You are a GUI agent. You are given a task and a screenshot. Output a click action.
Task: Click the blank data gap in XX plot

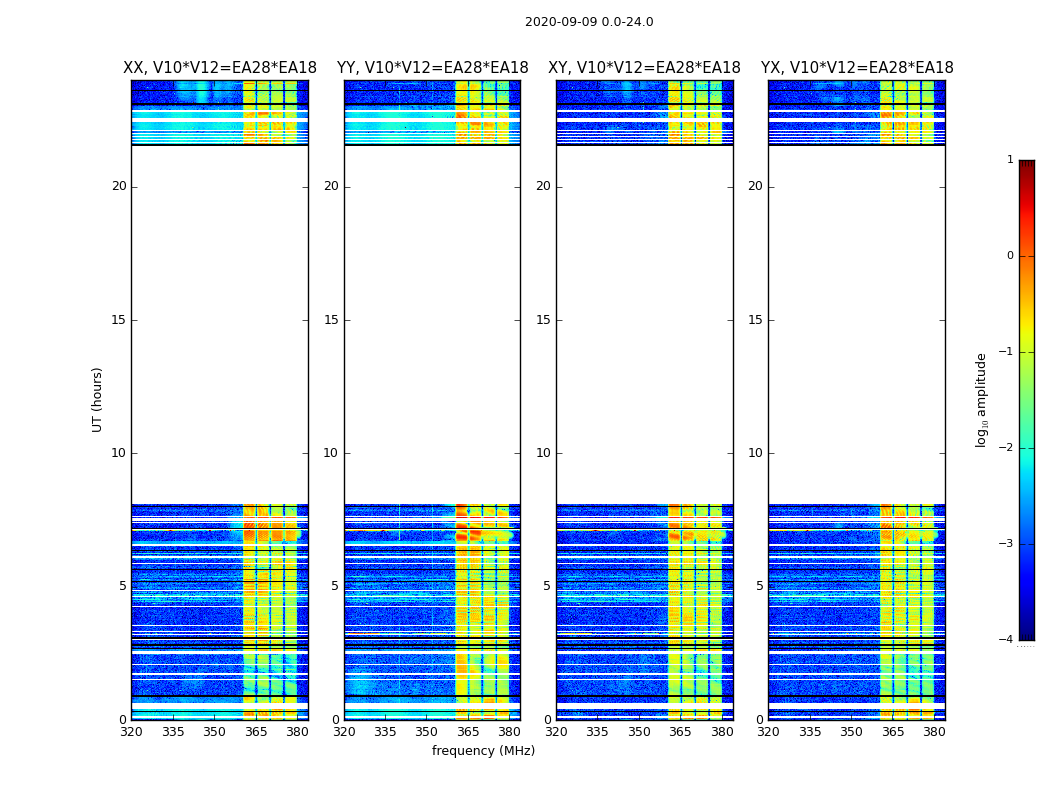click(x=220, y=325)
